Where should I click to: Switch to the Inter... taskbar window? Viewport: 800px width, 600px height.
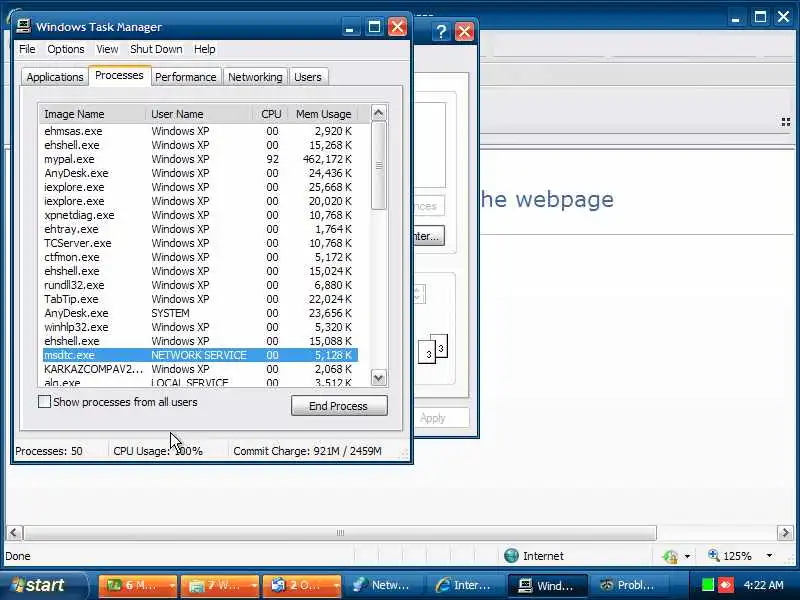(x=466, y=585)
